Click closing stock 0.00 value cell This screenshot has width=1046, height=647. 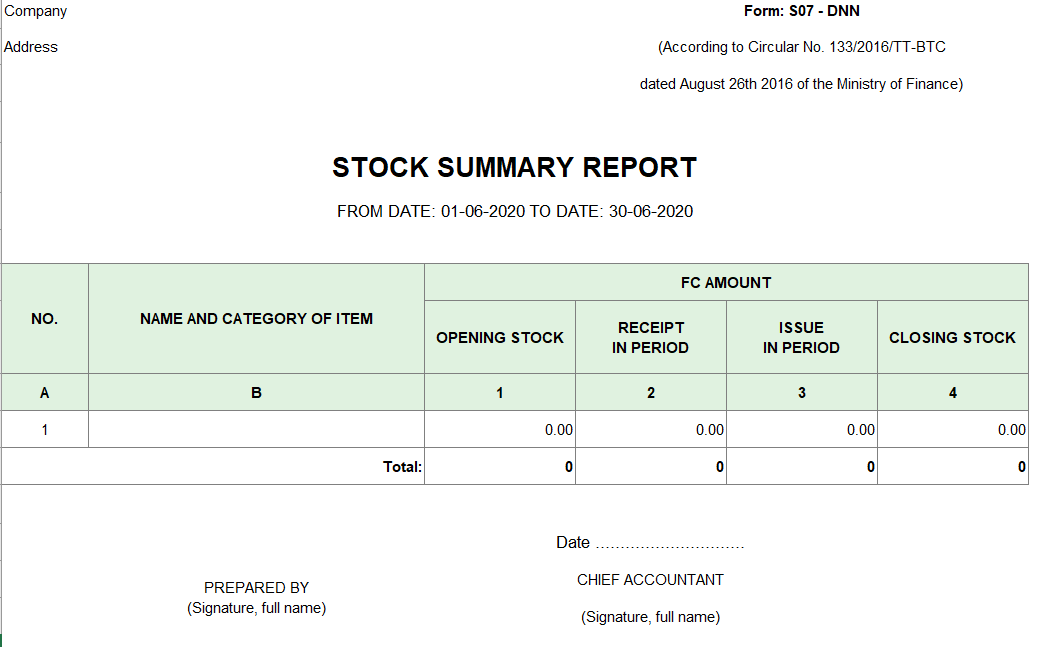click(x=953, y=430)
